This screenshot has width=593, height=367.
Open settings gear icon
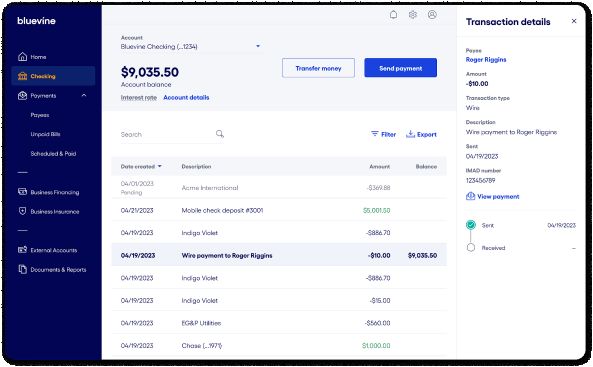413,15
